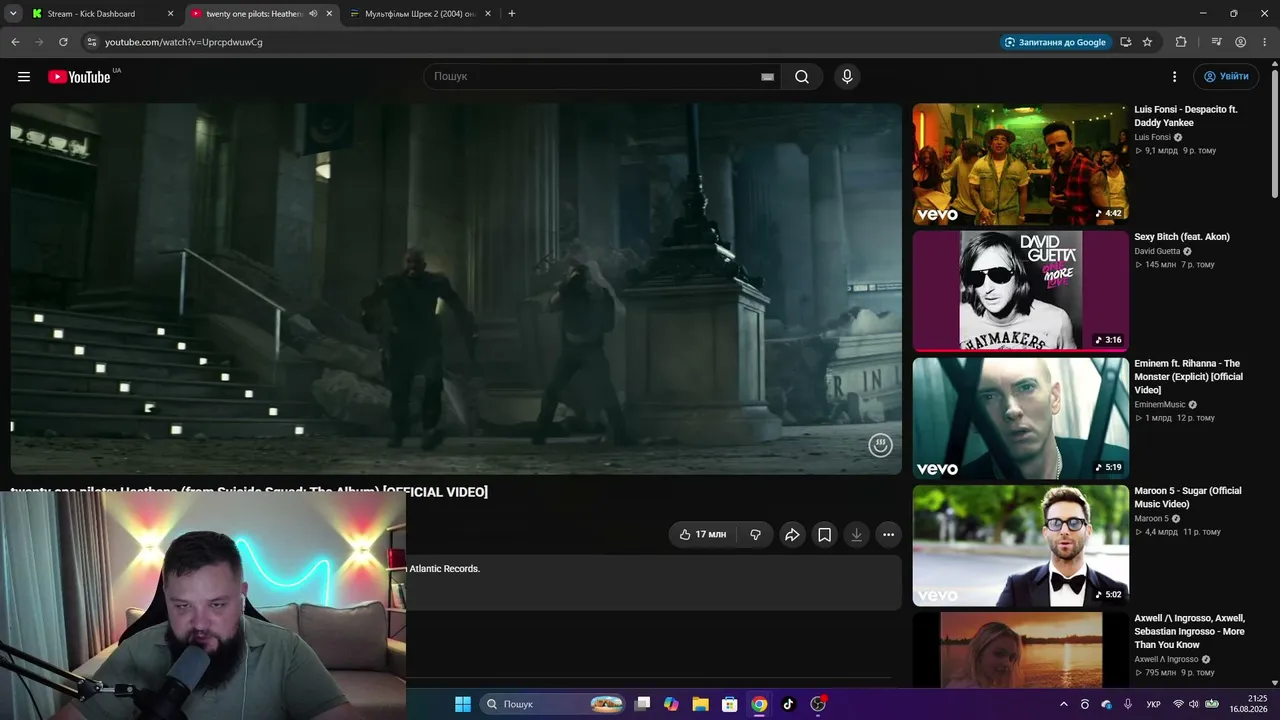This screenshot has width=1280, height=720.
Task: Visit the David Guetta channel name
Action: (x=1157, y=251)
